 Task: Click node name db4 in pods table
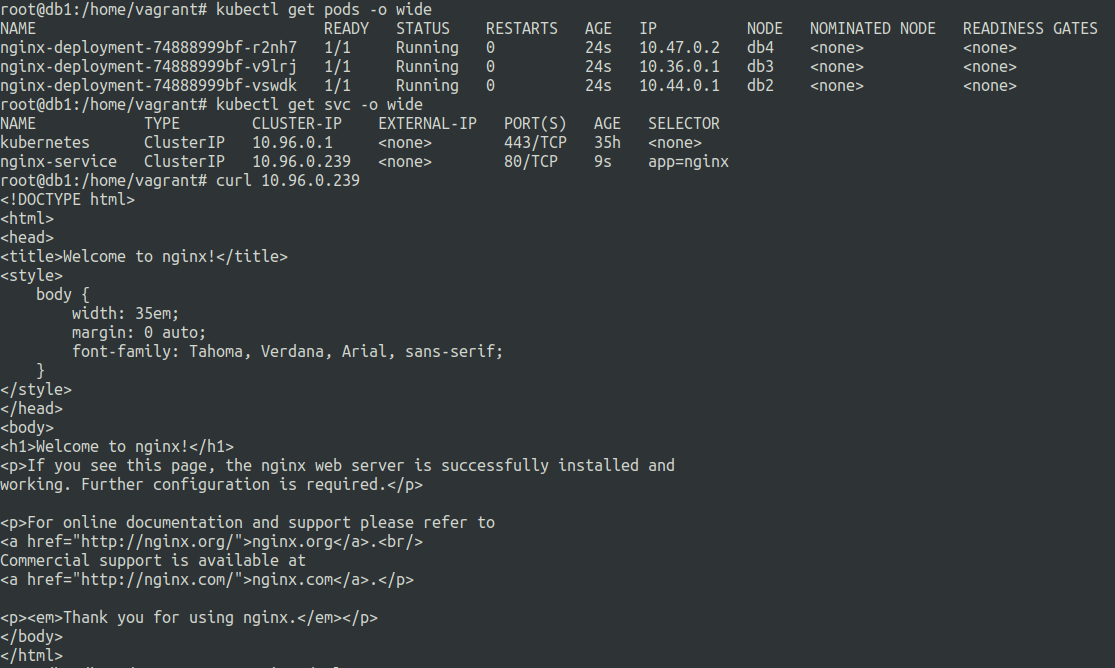[760, 48]
